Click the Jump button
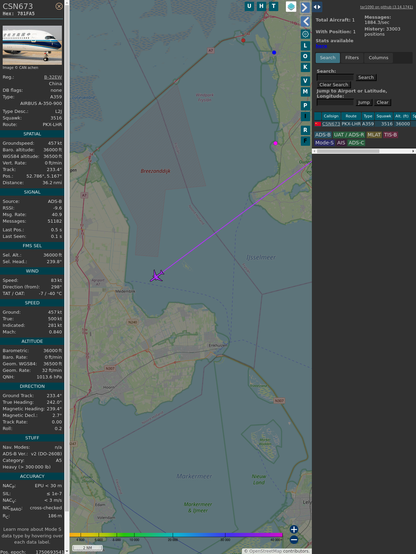The width and height of the screenshot is (416, 554). [364, 102]
